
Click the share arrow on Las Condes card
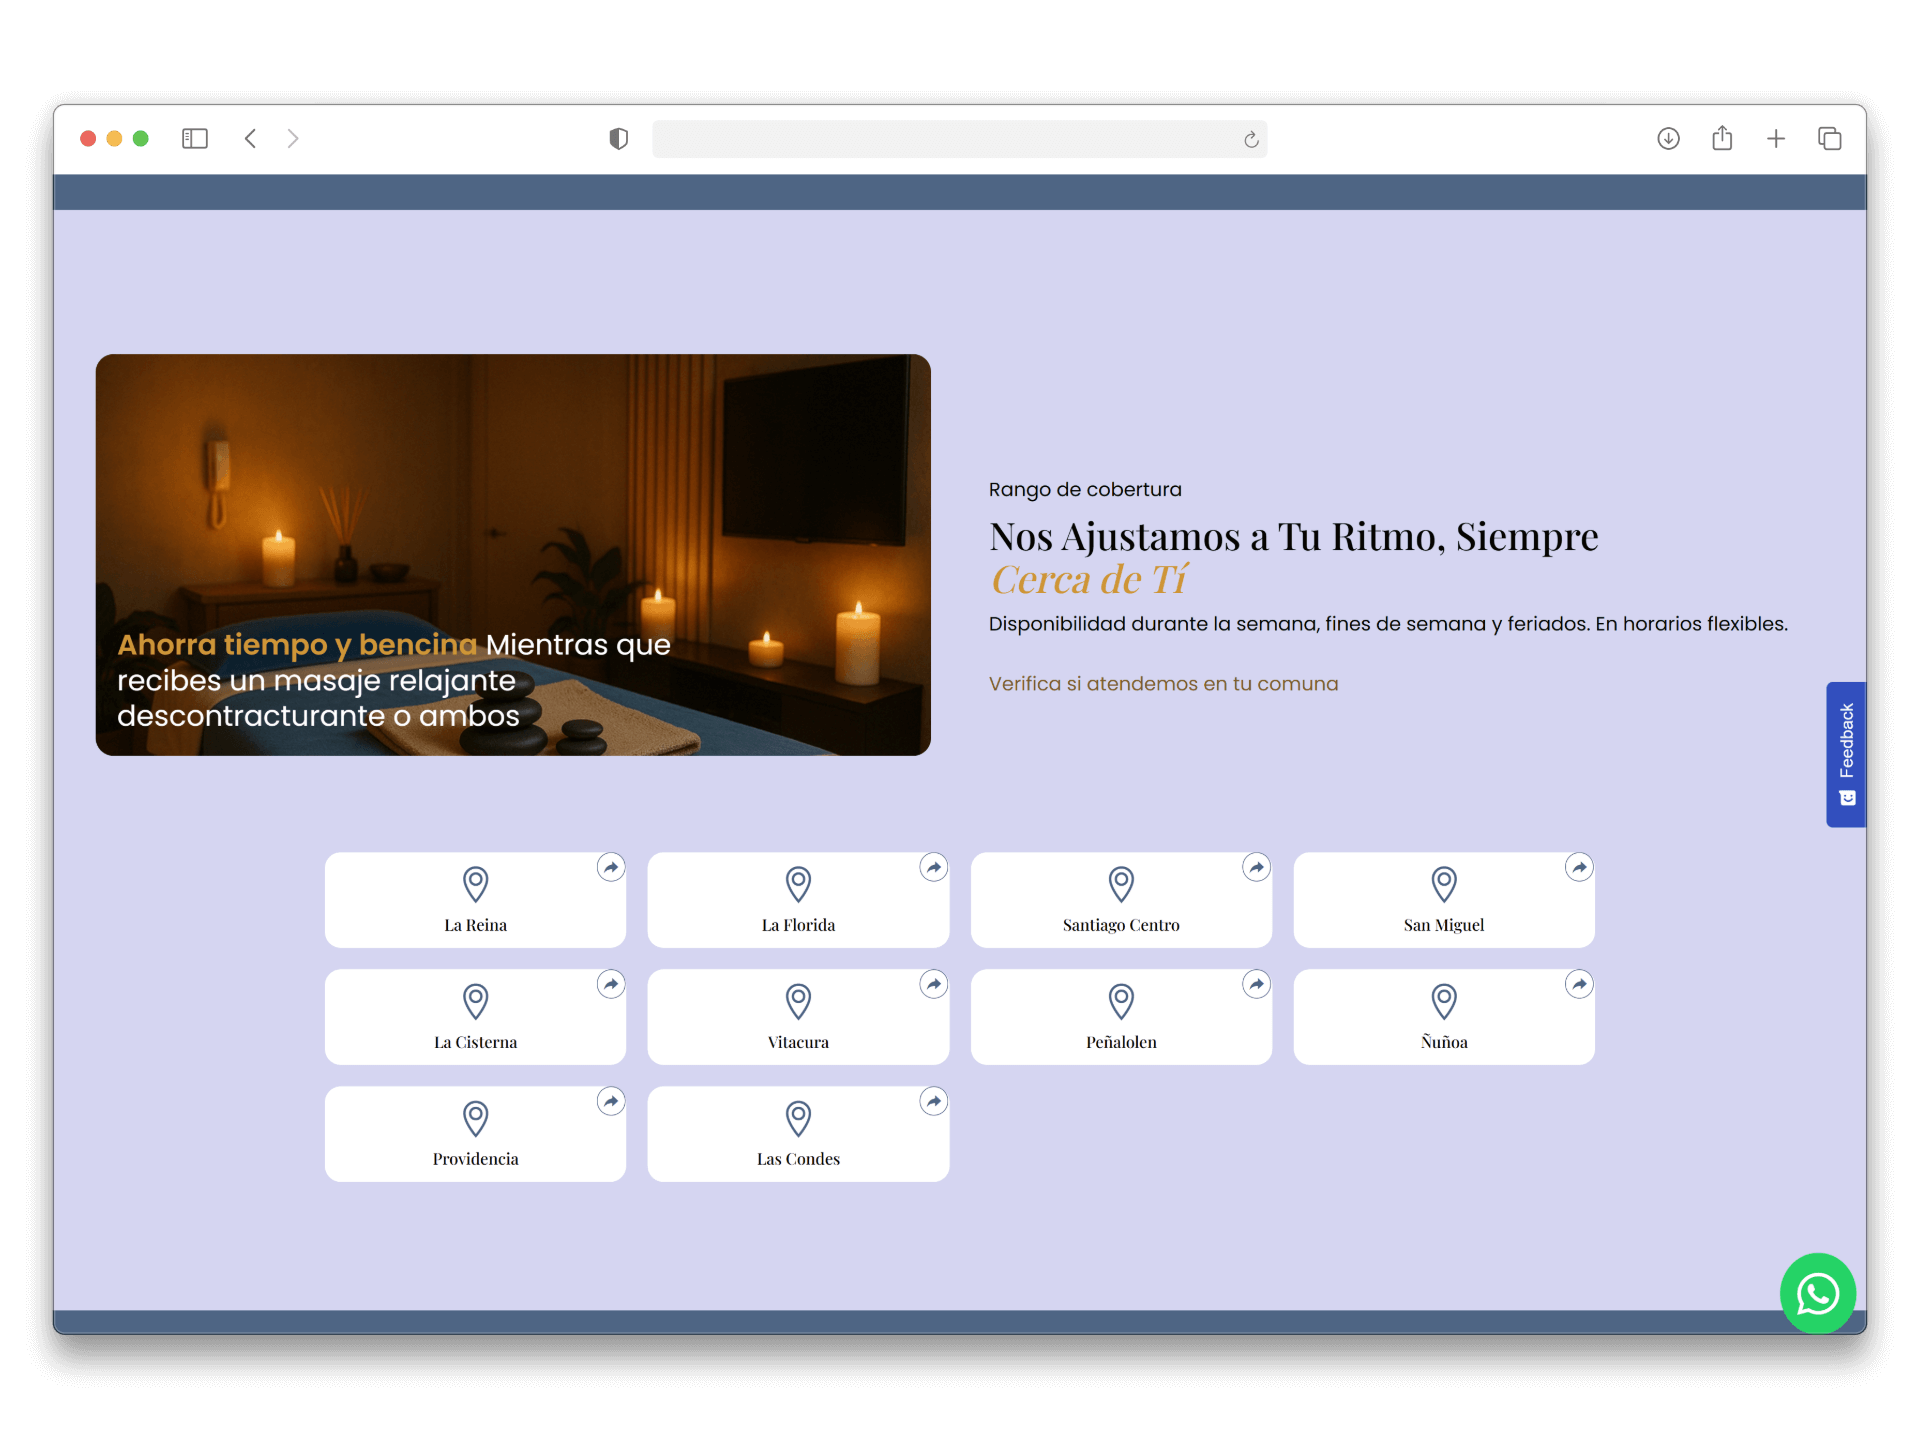(933, 1101)
